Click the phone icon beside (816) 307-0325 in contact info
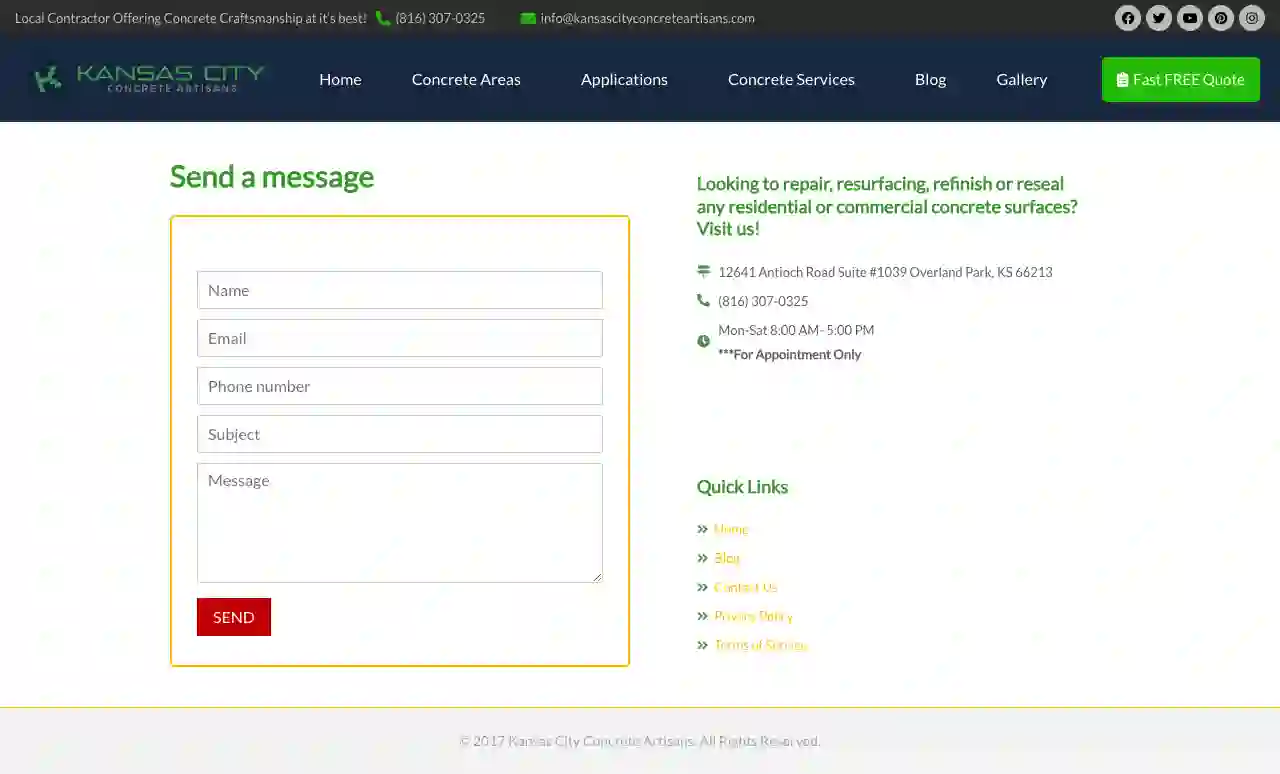Image resolution: width=1280 pixels, height=774 pixels. coord(703,301)
